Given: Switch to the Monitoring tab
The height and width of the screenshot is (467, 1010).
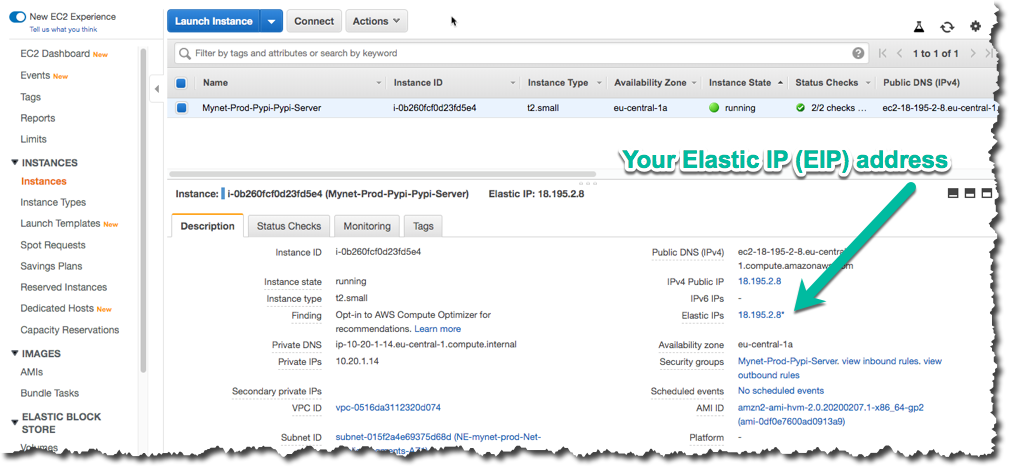Looking at the screenshot, I should pyautogui.click(x=367, y=226).
